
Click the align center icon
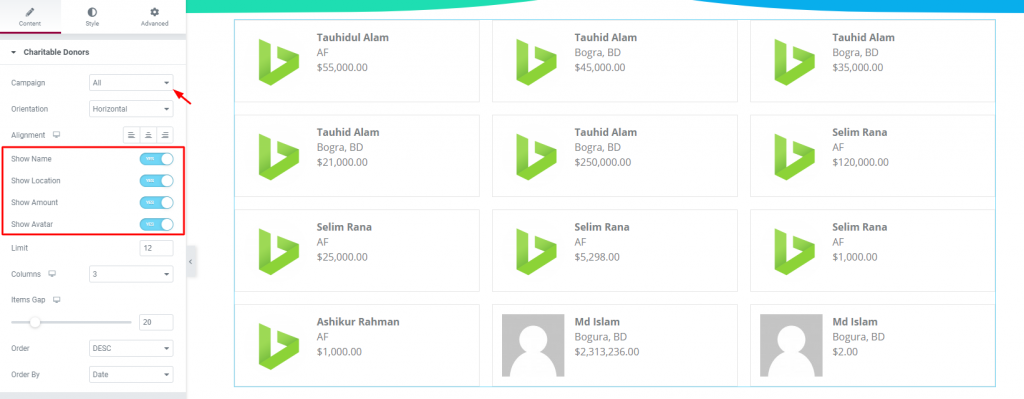tap(148, 135)
